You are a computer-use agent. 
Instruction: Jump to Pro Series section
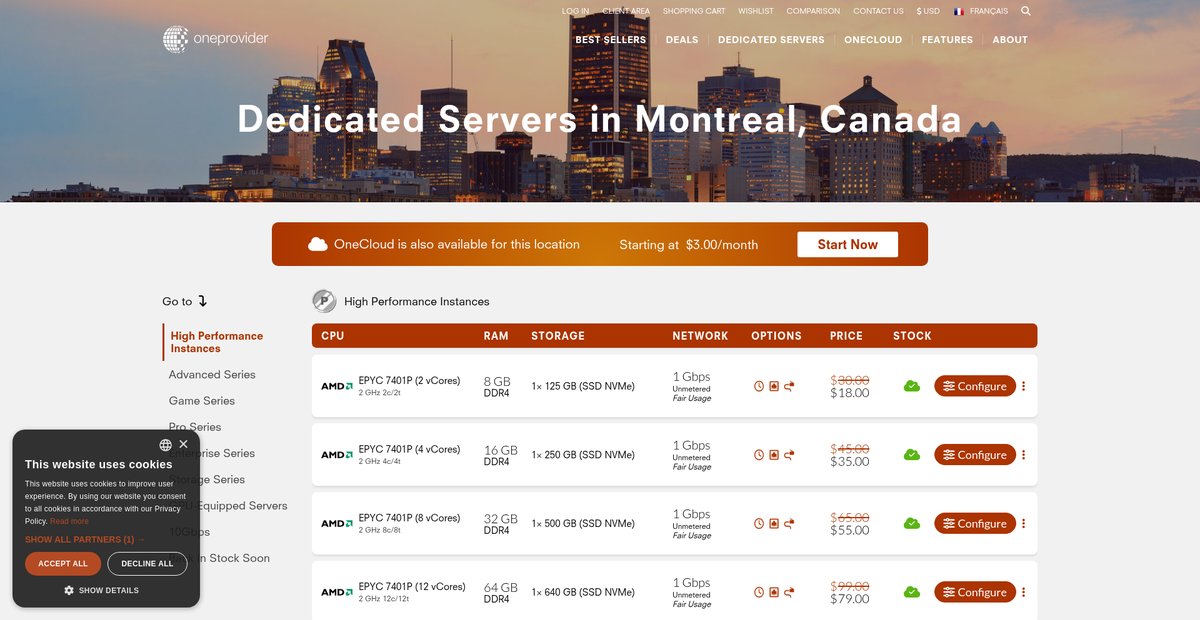(195, 427)
